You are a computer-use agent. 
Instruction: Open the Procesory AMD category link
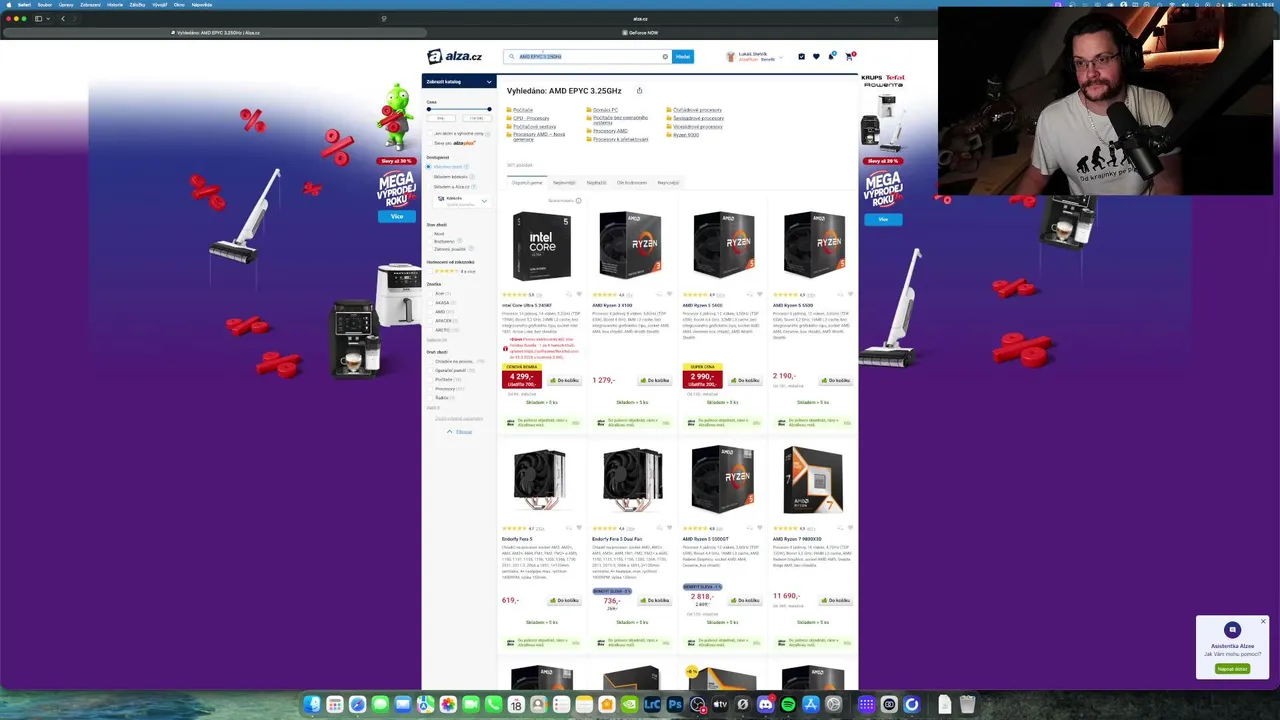[609, 131]
